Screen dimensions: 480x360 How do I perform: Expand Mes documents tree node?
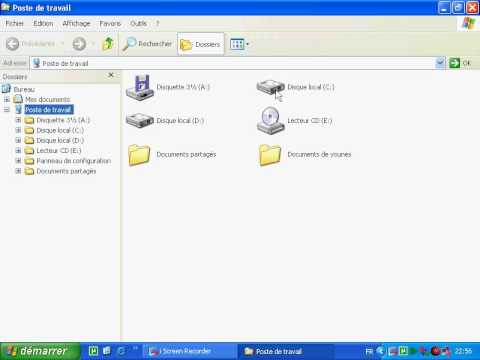[x=7, y=99]
